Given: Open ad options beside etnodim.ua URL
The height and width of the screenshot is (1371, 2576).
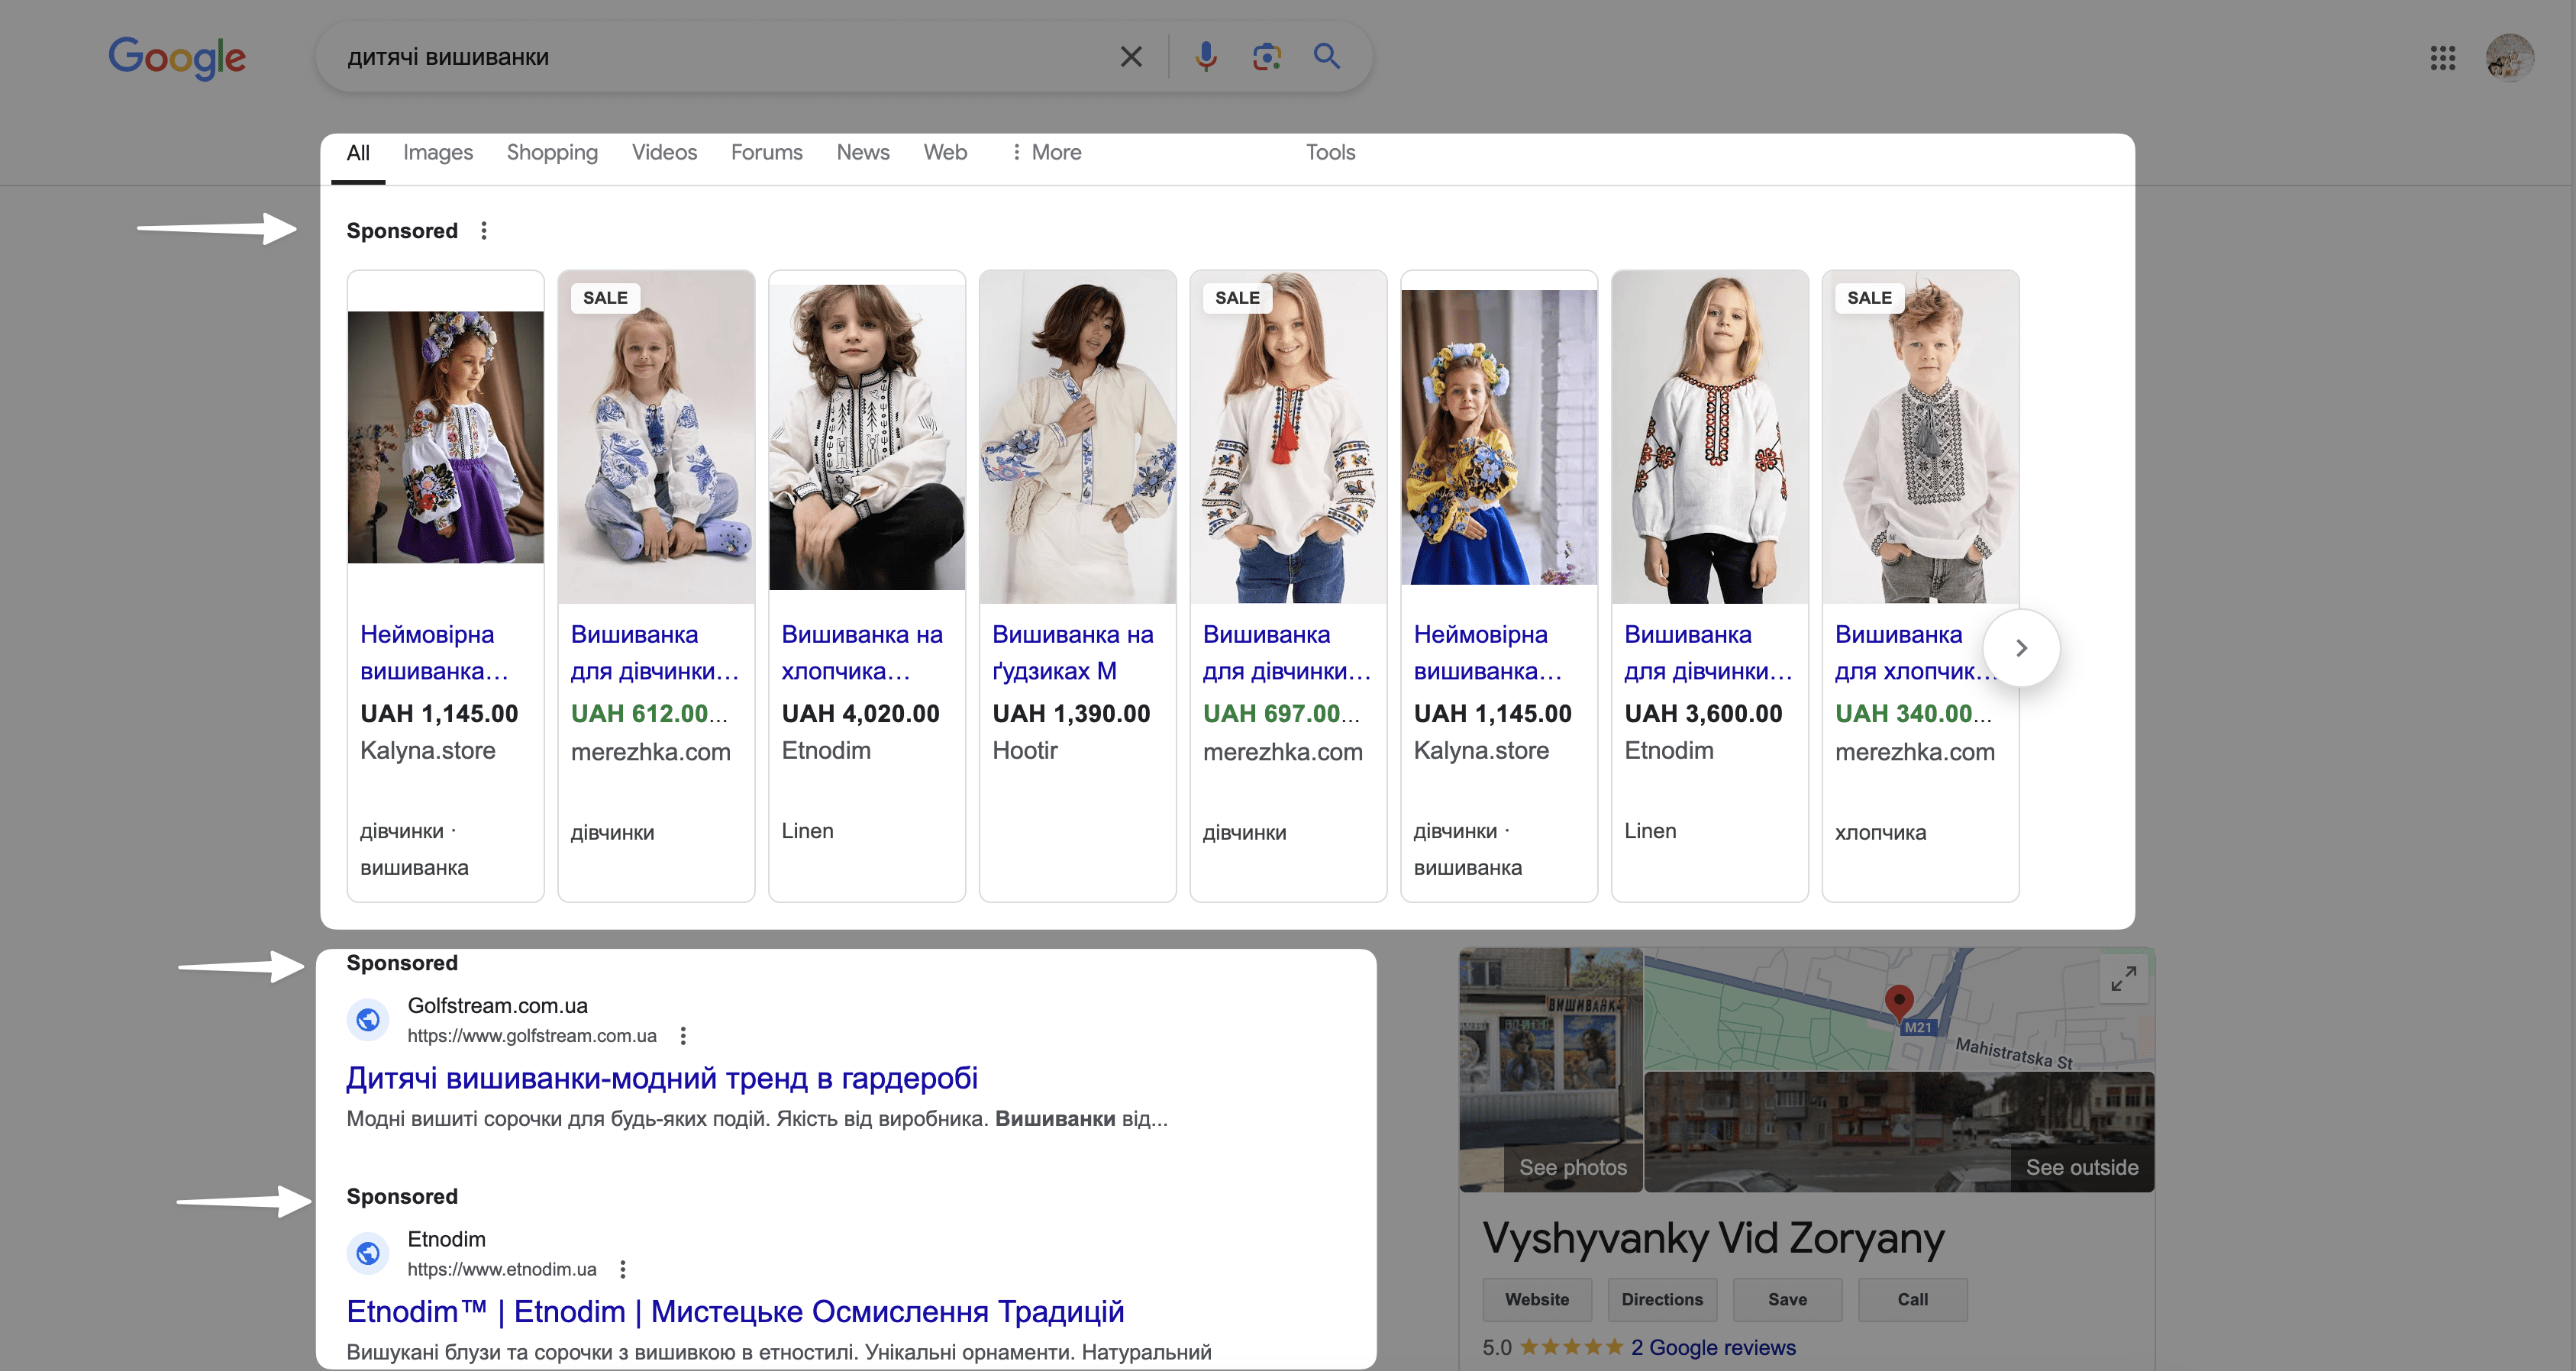Looking at the screenshot, I should pyautogui.click(x=623, y=1269).
